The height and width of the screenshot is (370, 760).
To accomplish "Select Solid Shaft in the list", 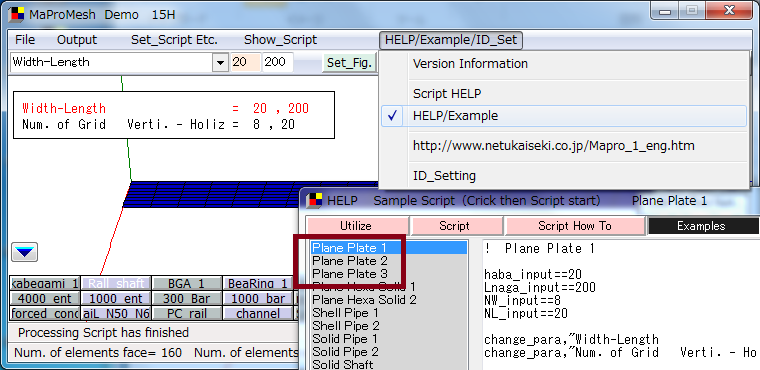I will click(x=343, y=365).
